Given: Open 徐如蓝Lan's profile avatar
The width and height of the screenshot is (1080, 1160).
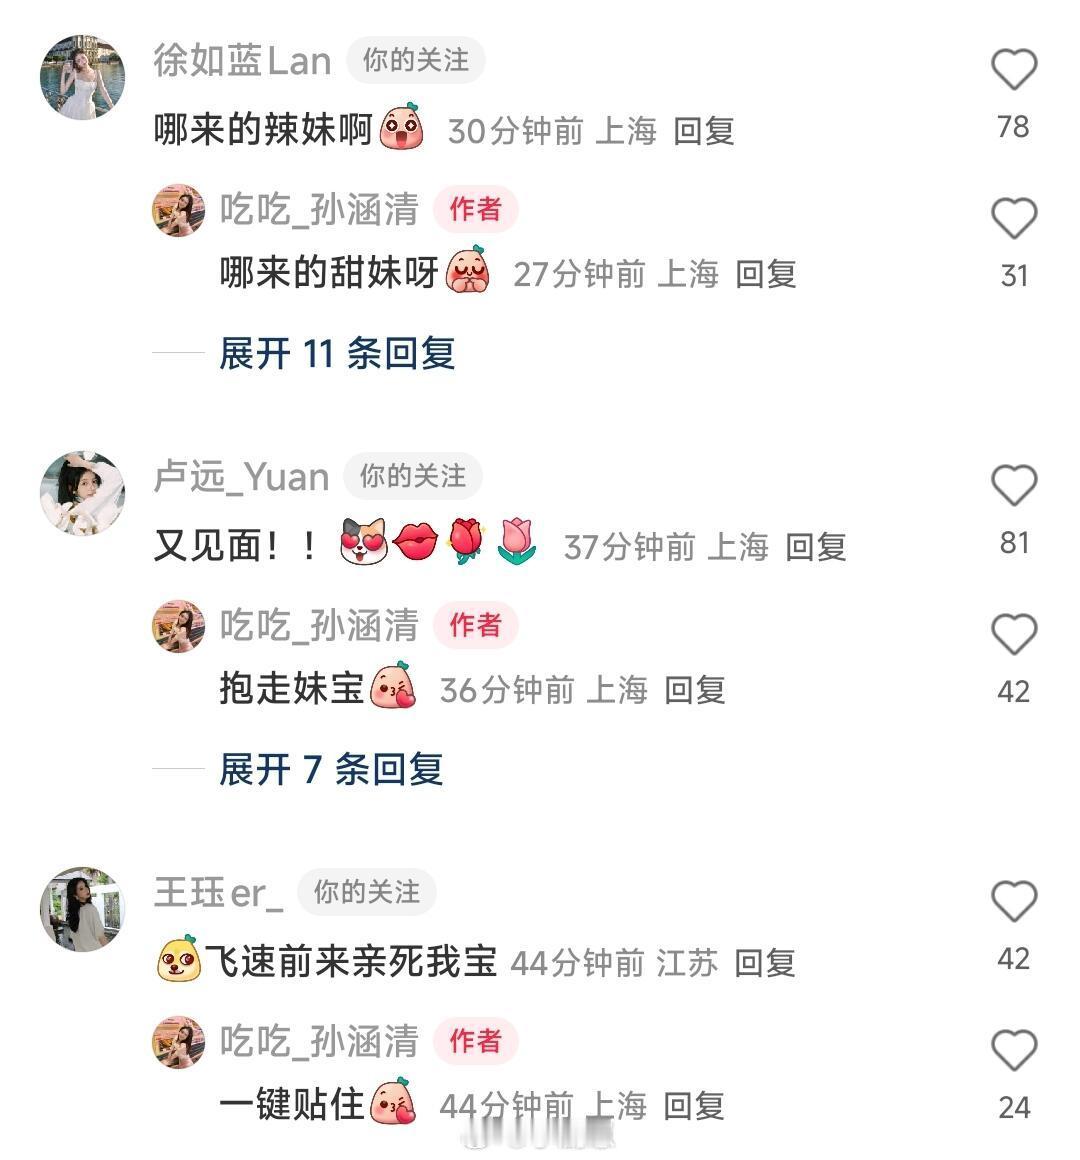Looking at the screenshot, I should coord(82,77).
